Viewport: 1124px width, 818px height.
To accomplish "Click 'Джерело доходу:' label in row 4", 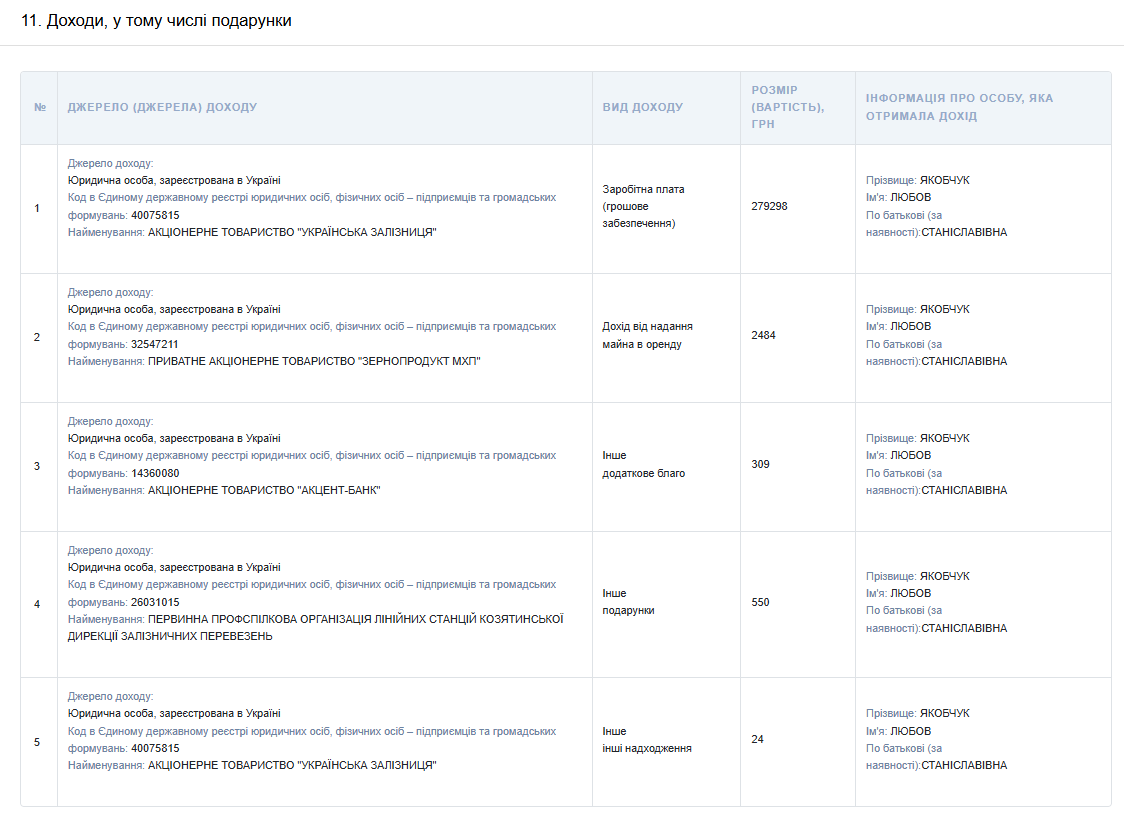I will pyautogui.click(x=110, y=551).
